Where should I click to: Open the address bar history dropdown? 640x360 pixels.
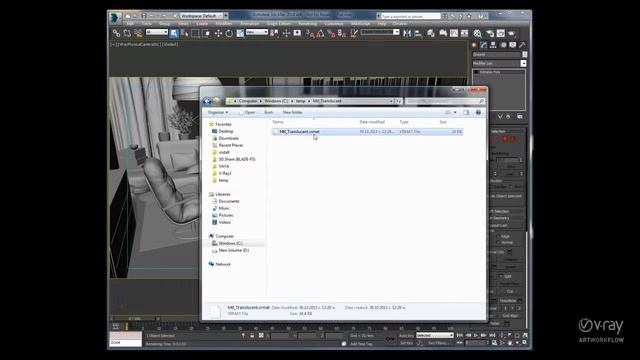391,101
